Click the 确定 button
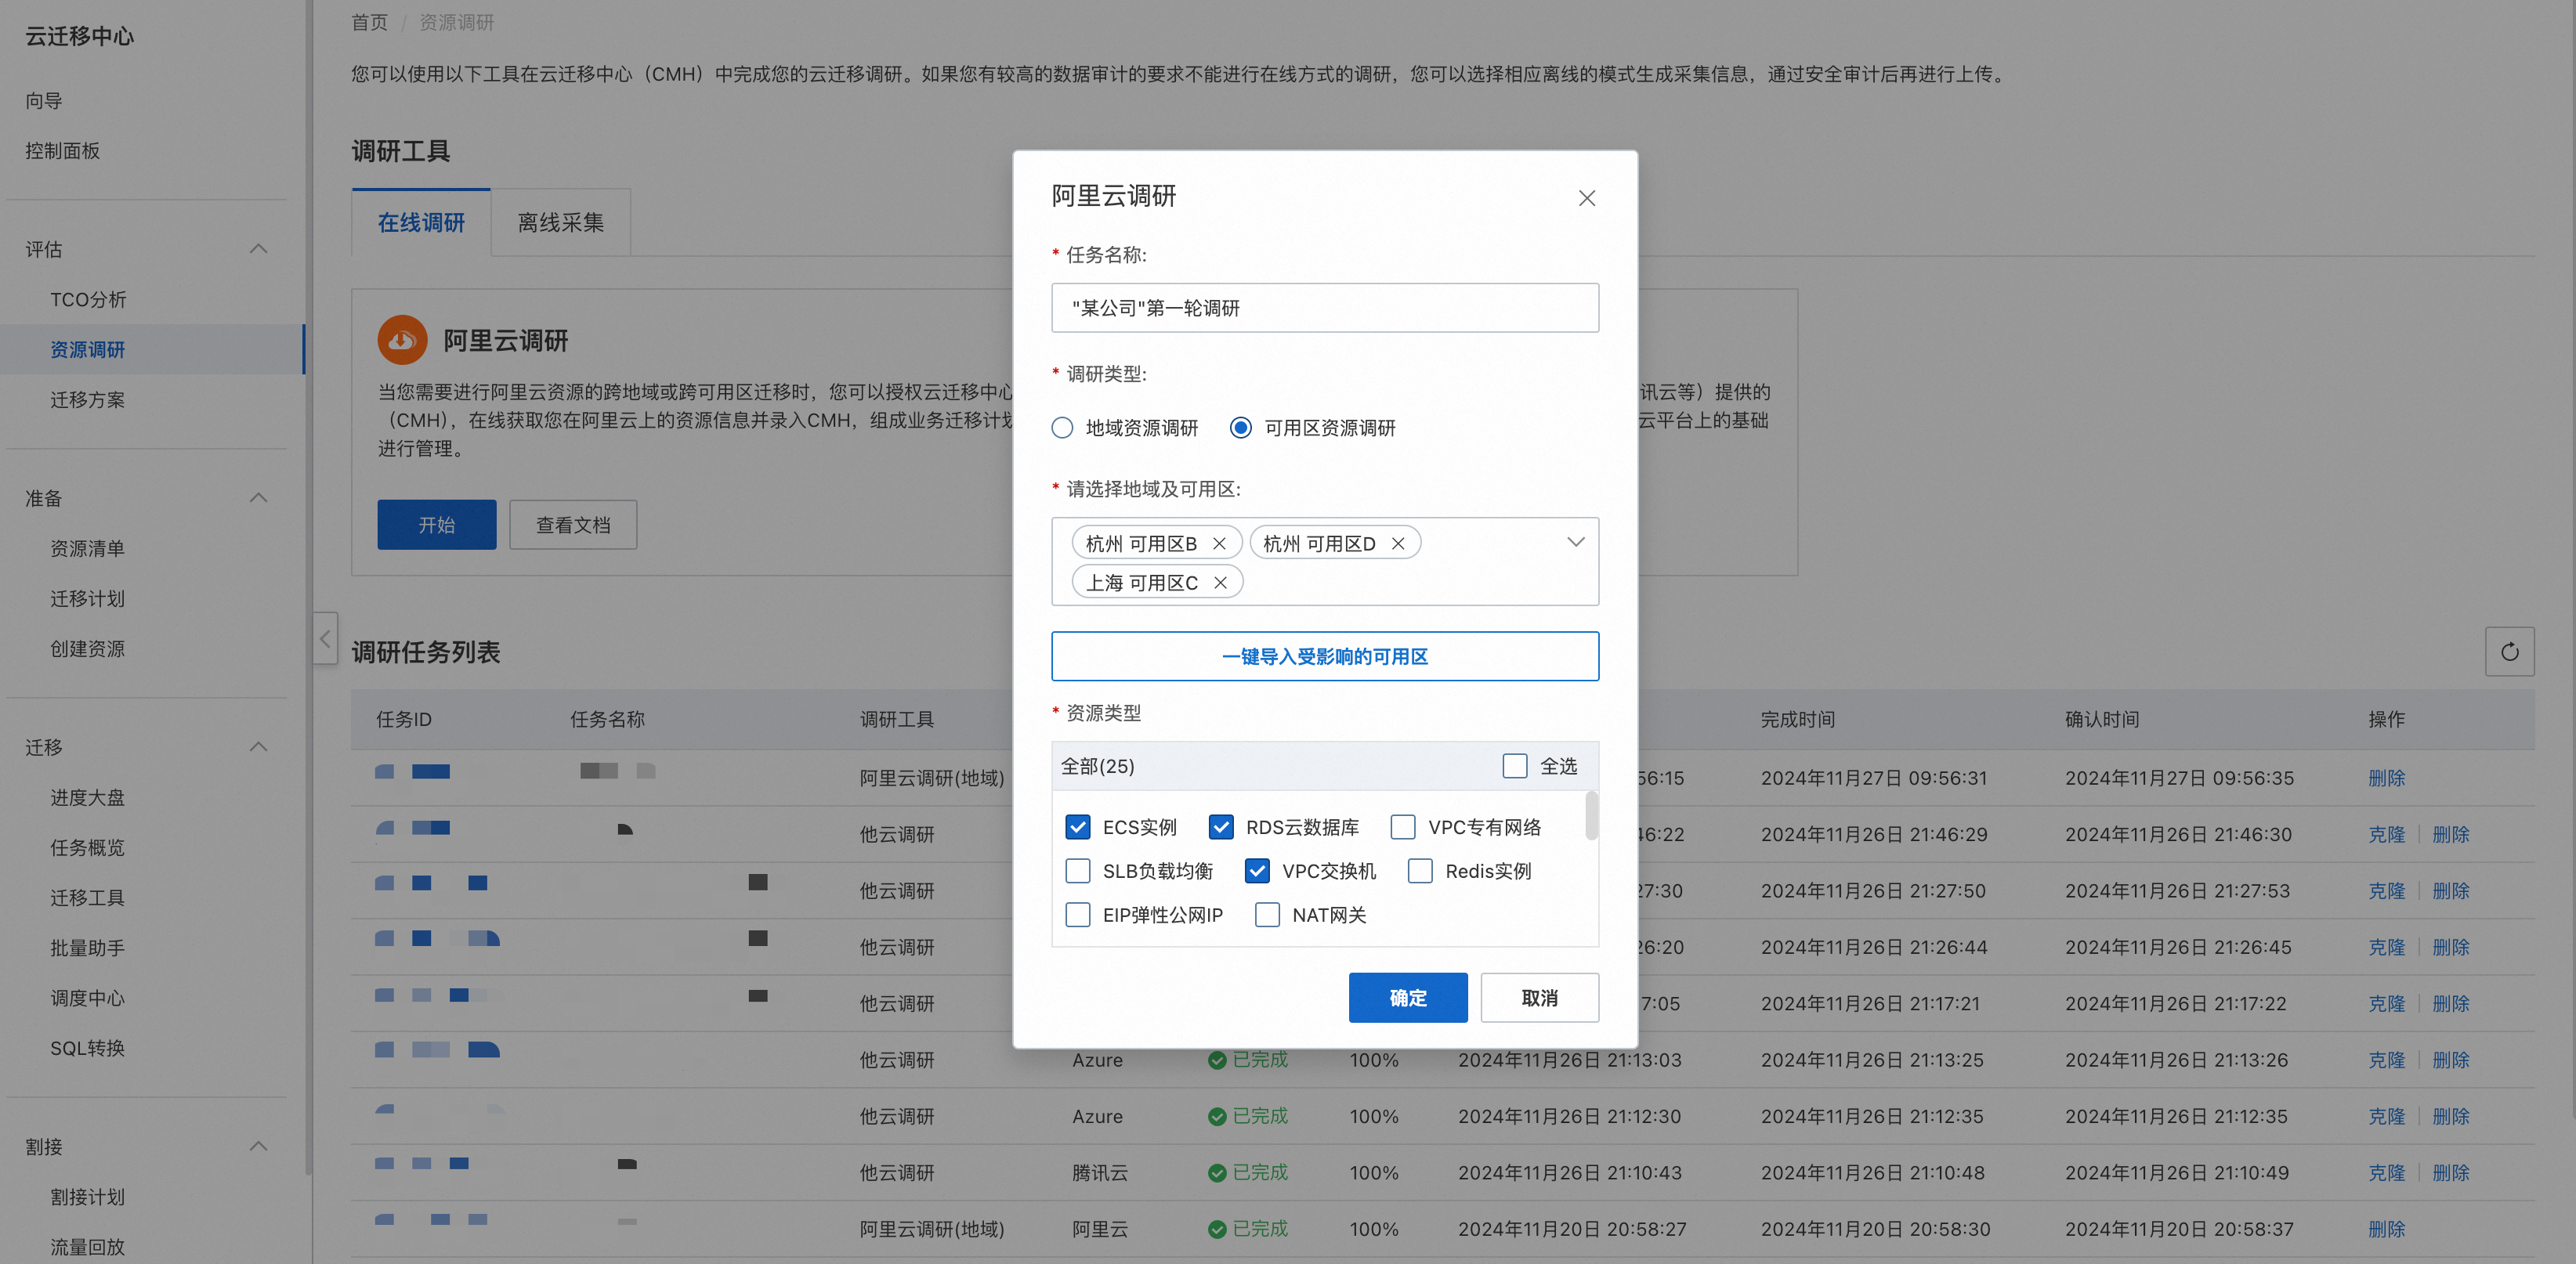The width and height of the screenshot is (2576, 1264). [1407, 997]
